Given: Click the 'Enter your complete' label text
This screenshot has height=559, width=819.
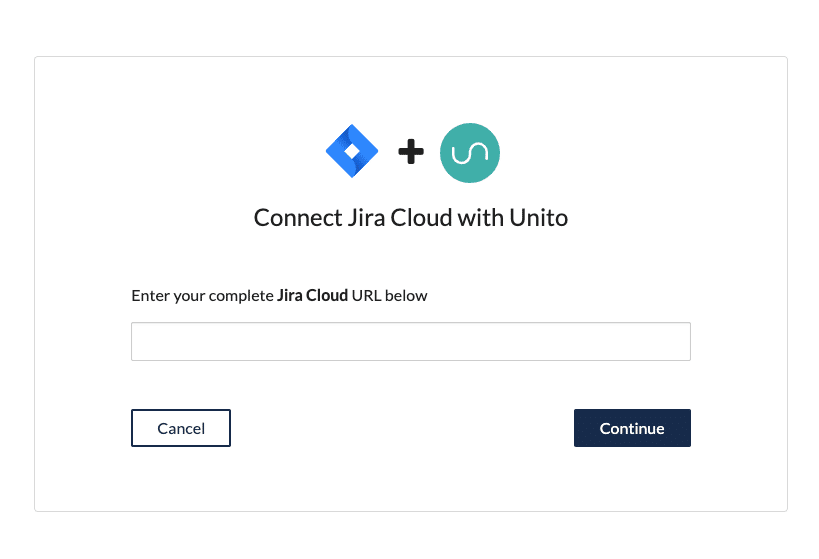Looking at the screenshot, I should 203,296.
